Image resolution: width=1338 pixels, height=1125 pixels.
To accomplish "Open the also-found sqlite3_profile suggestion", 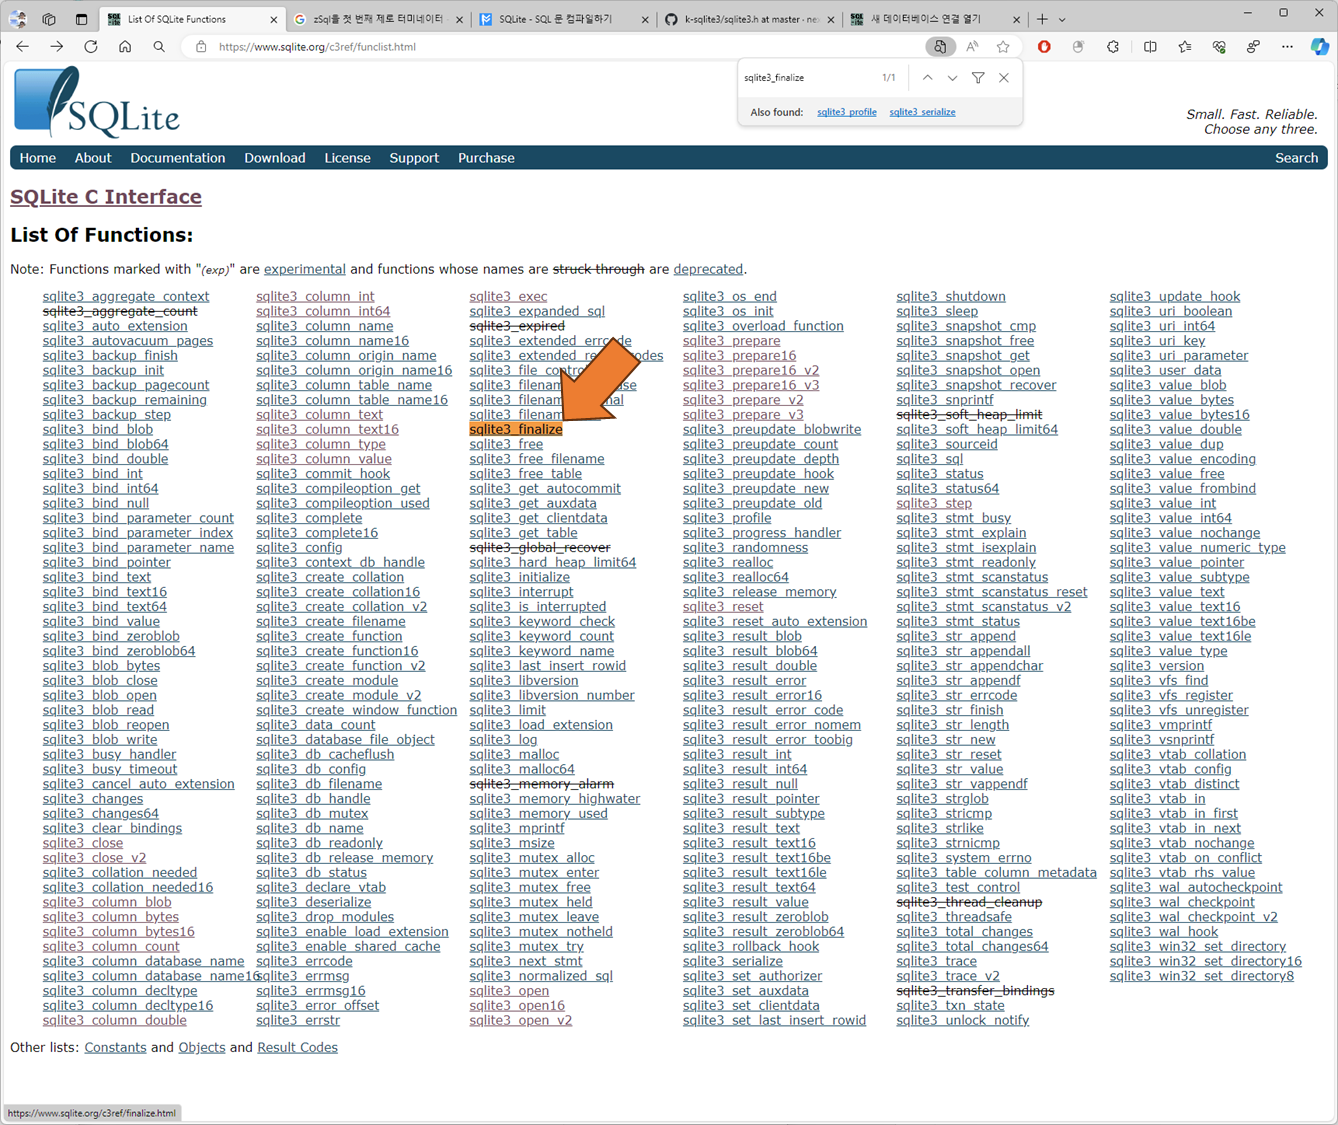I will click(x=846, y=112).
